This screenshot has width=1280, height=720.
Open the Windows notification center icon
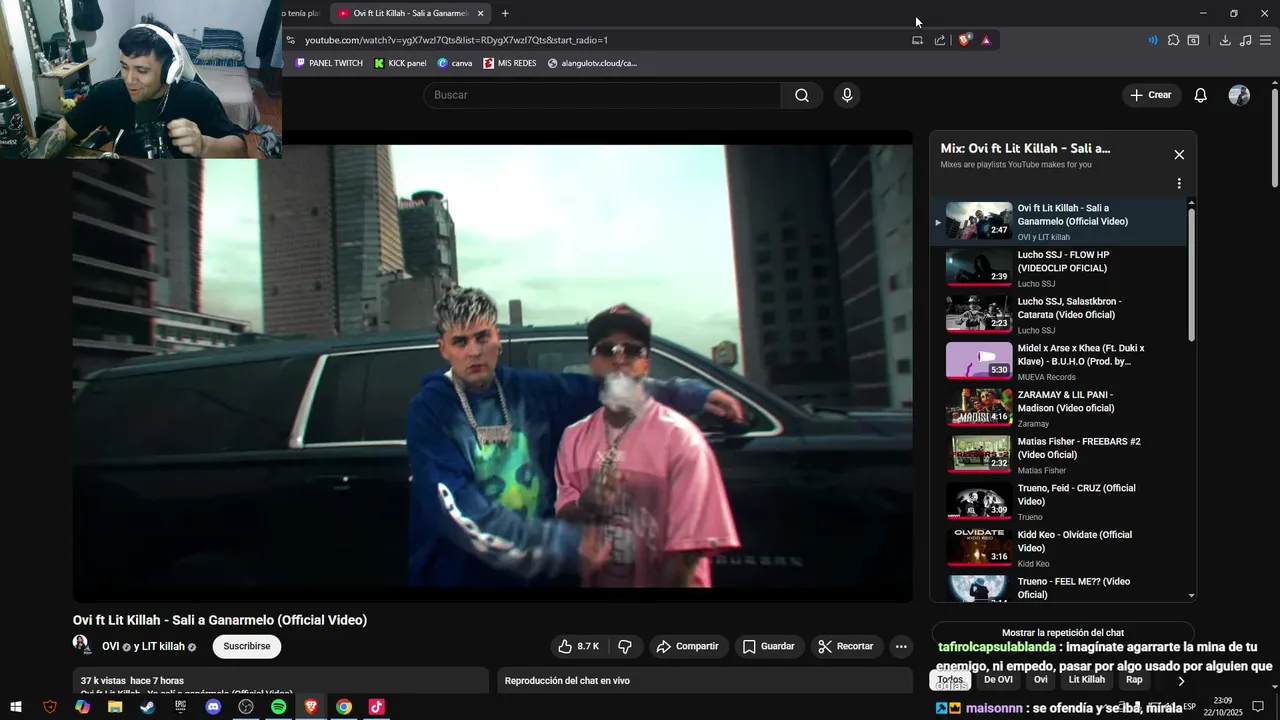click(1258, 707)
